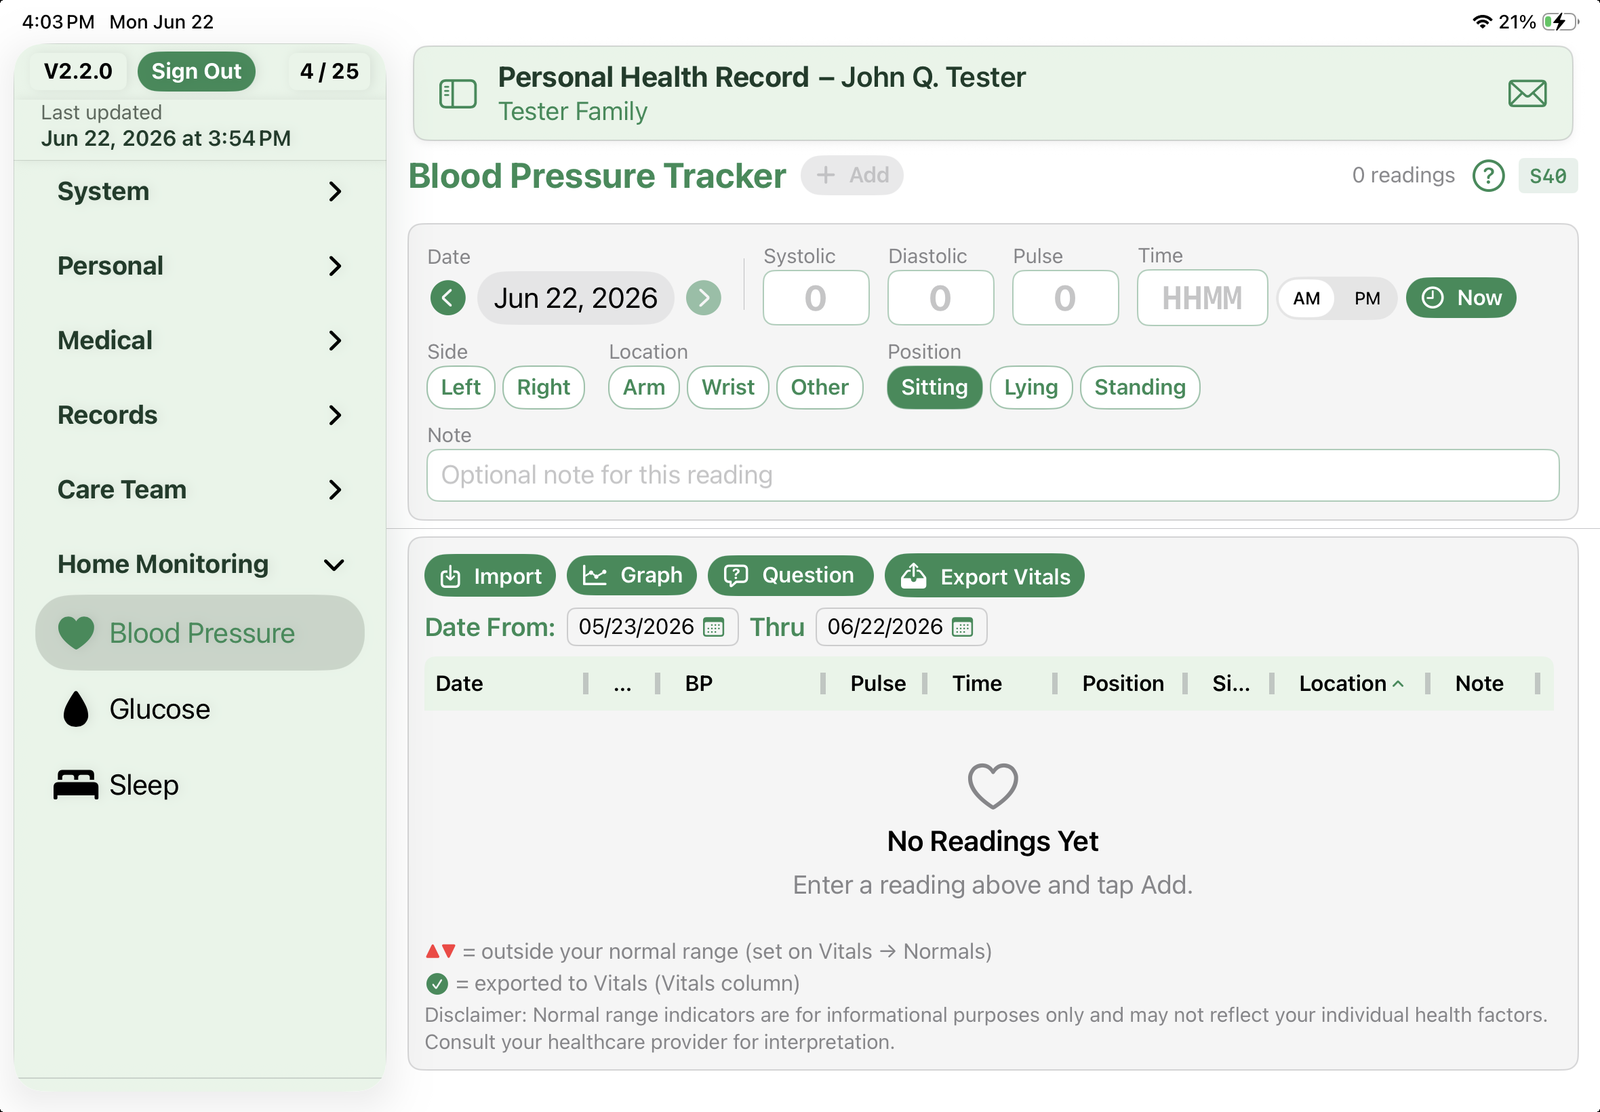The image size is (1600, 1112).
Task: Select Sleep bed icon
Action: point(76,785)
